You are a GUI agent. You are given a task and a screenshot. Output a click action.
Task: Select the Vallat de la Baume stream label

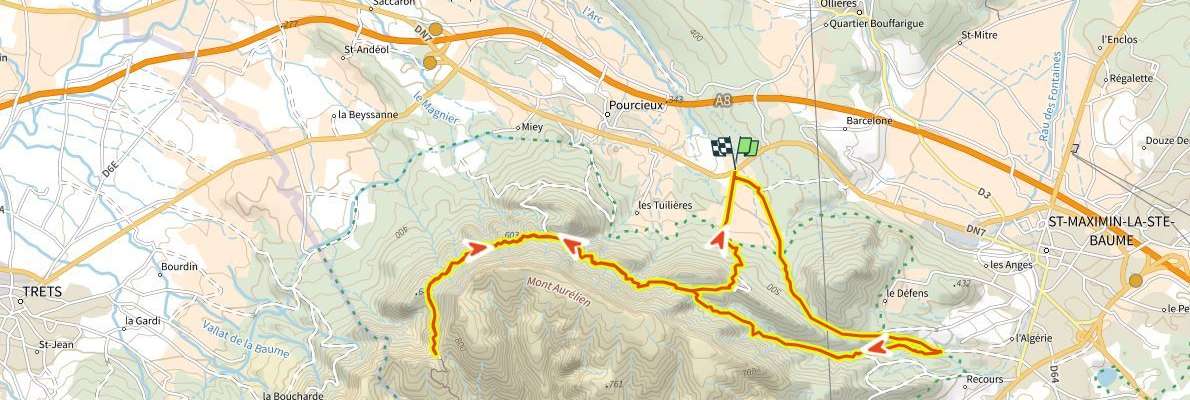(247, 339)
